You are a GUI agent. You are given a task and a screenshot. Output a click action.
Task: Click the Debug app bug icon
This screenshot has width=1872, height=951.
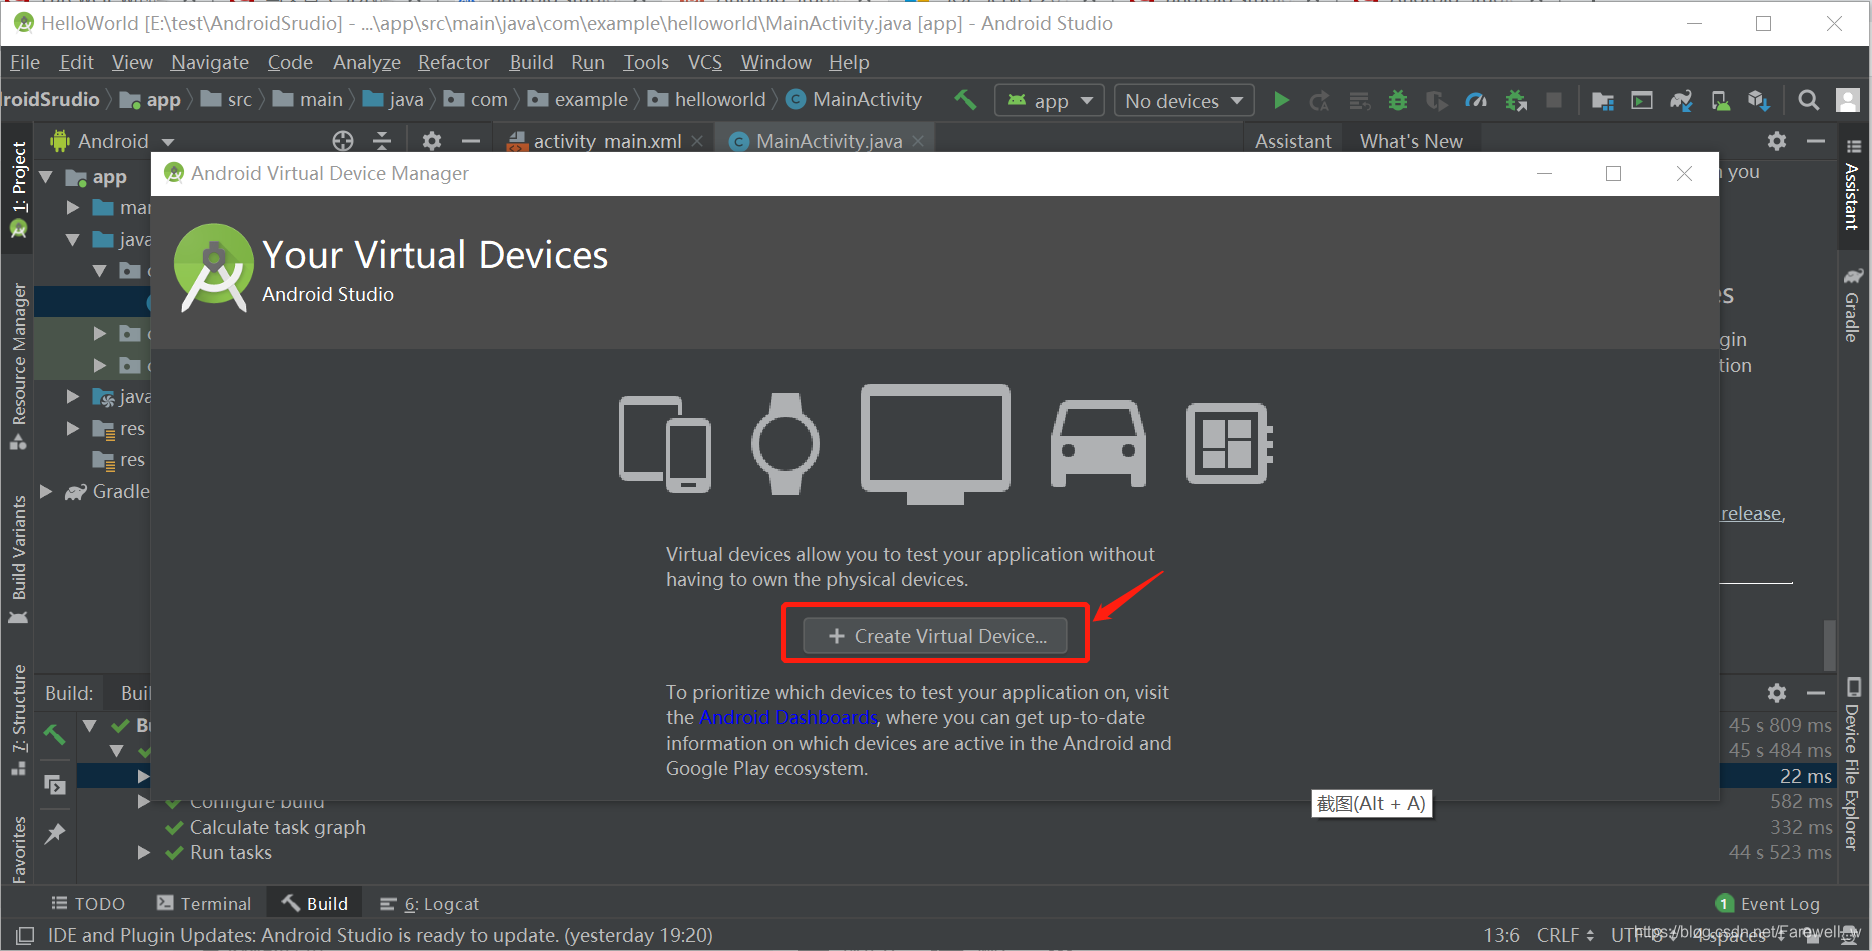1398,100
